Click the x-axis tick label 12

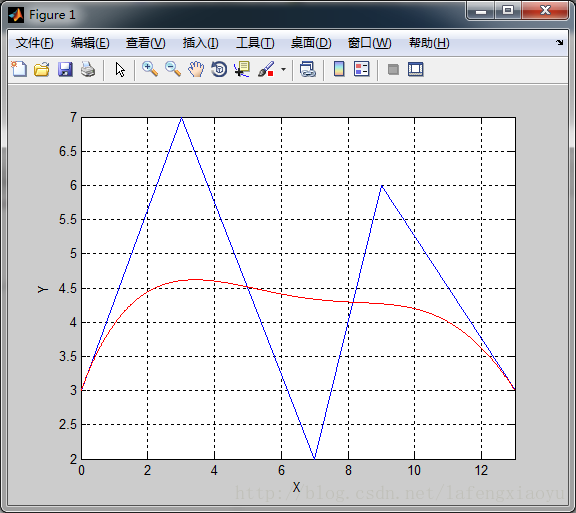(481, 470)
